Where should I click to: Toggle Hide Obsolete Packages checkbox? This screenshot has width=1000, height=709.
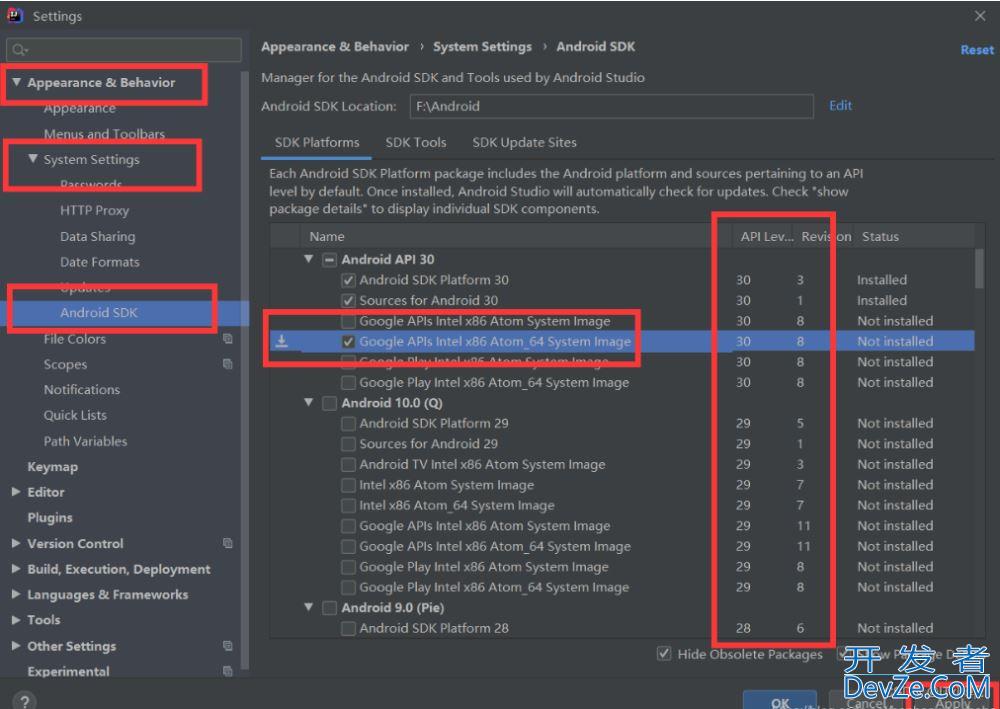(x=664, y=654)
